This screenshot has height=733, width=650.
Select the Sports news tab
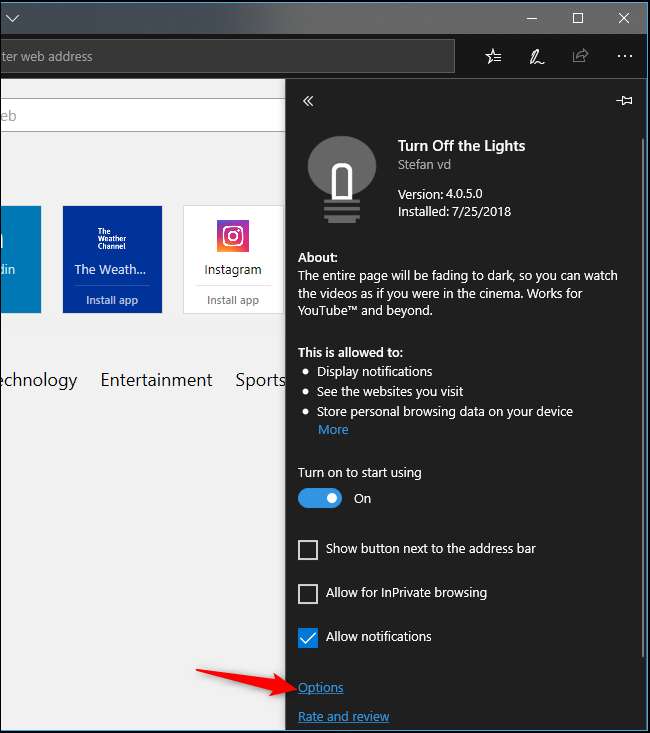point(259,380)
